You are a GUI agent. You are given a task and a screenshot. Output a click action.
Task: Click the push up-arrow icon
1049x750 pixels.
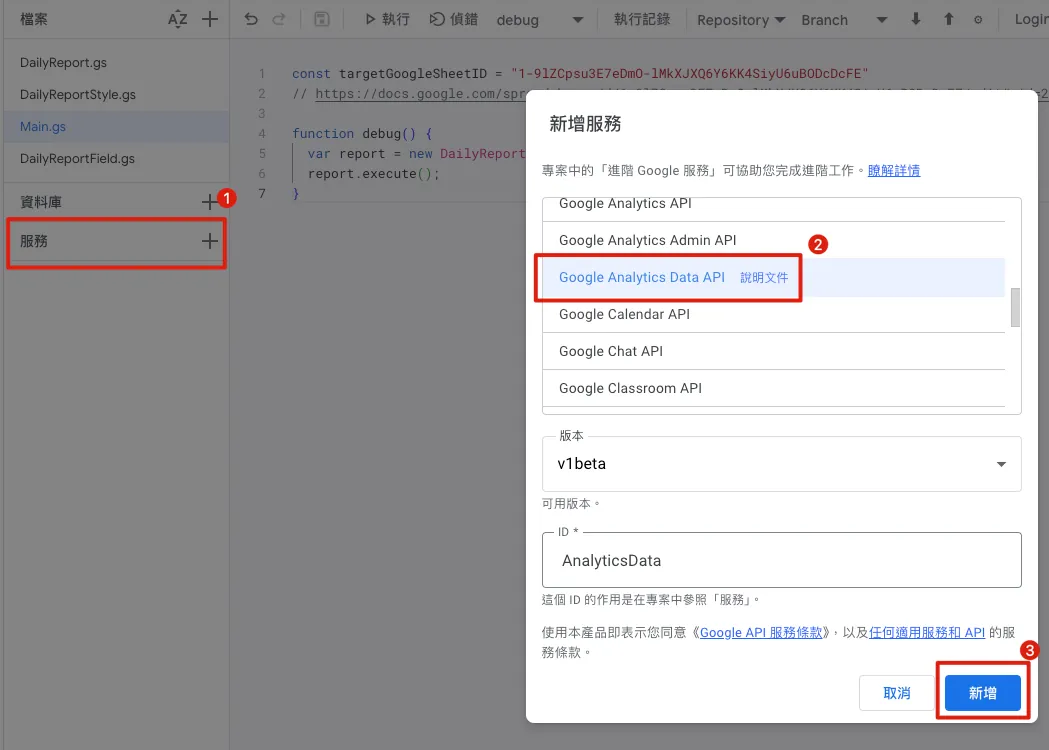tap(948, 19)
